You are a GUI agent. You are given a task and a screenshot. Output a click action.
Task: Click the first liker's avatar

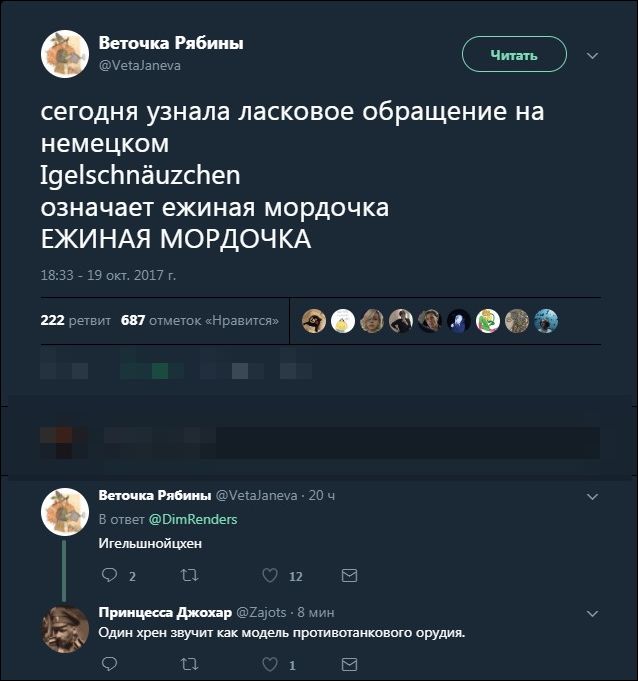[314, 321]
